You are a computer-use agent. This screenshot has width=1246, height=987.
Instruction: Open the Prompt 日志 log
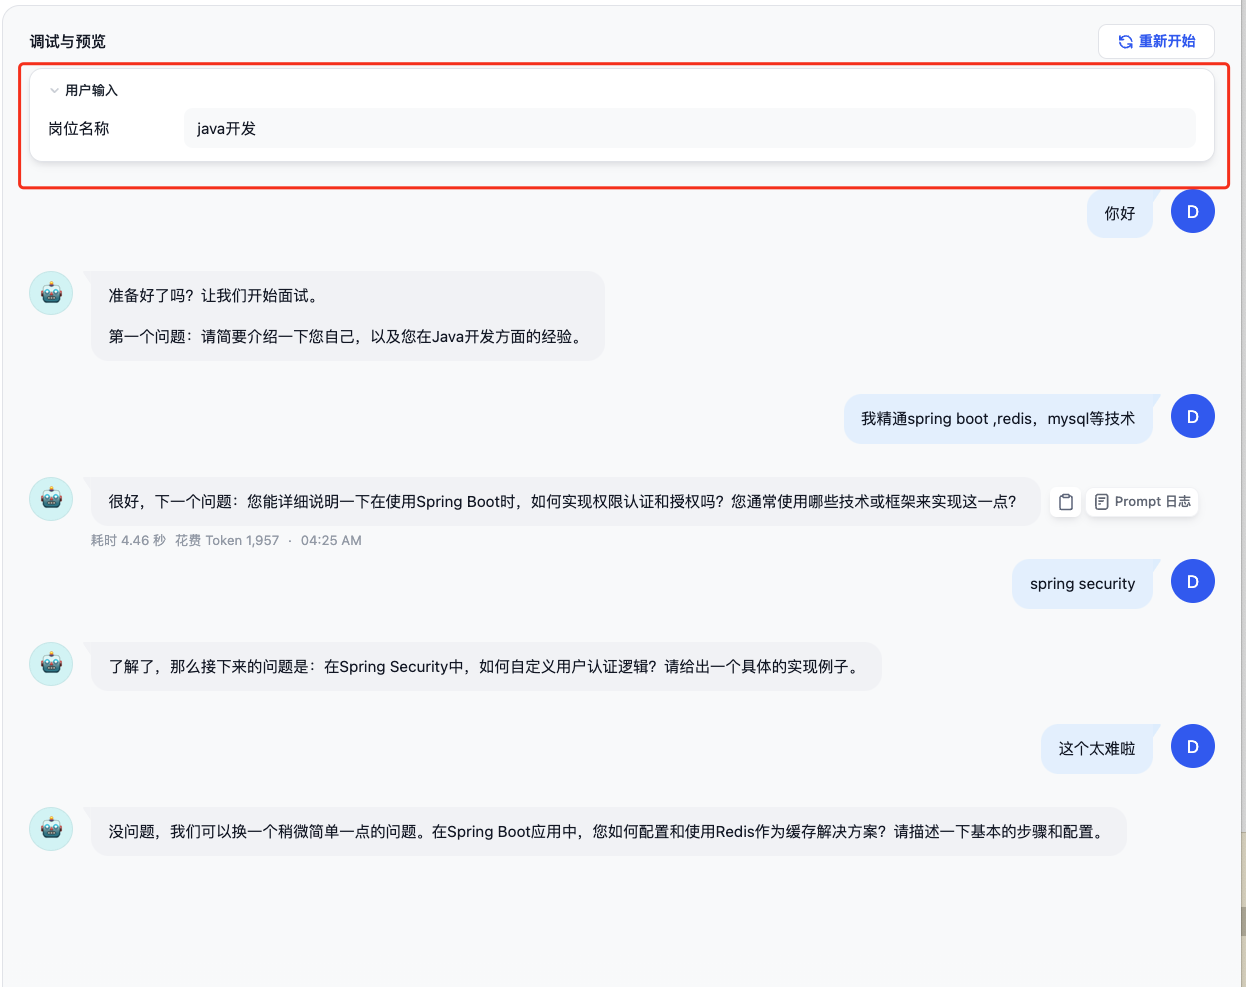pyautogui.click(x=1142, y=502)
